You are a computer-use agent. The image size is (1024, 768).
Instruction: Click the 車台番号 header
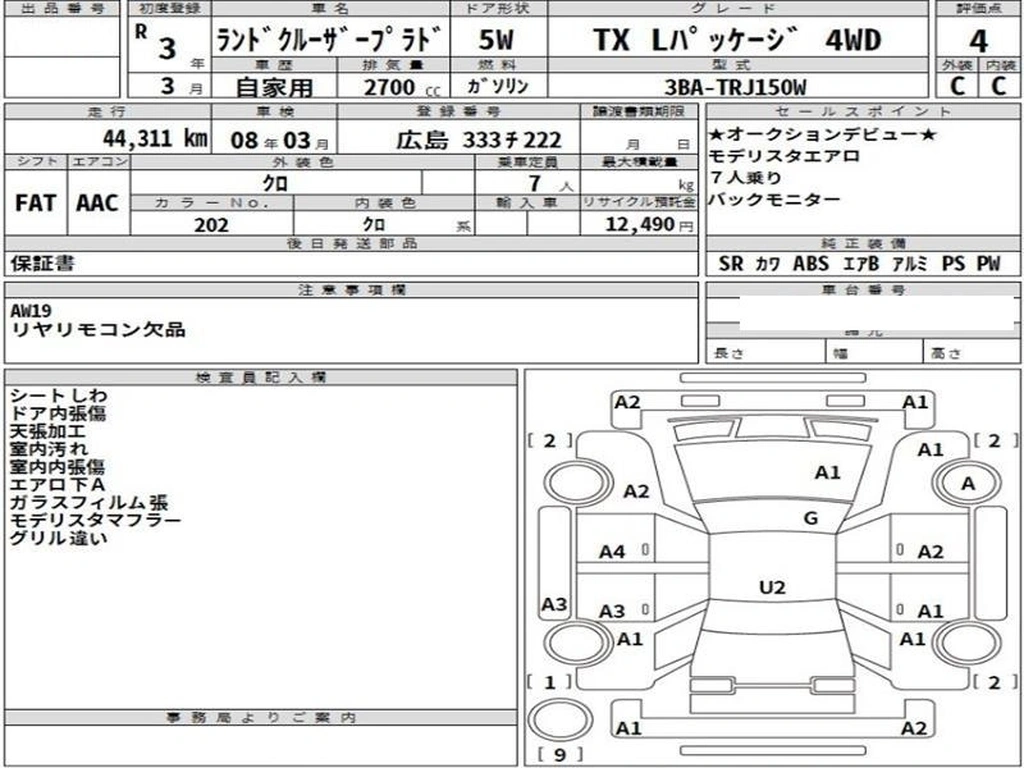point(864,290)
